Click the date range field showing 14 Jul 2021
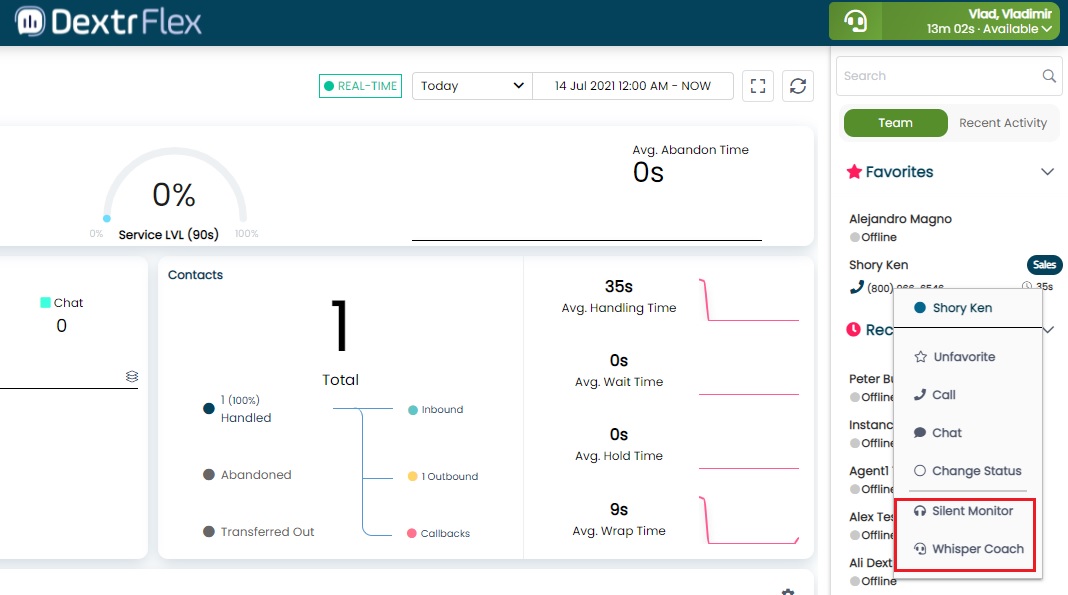The height and width of the screenshot is (595, 1068). tap(633, 86)
